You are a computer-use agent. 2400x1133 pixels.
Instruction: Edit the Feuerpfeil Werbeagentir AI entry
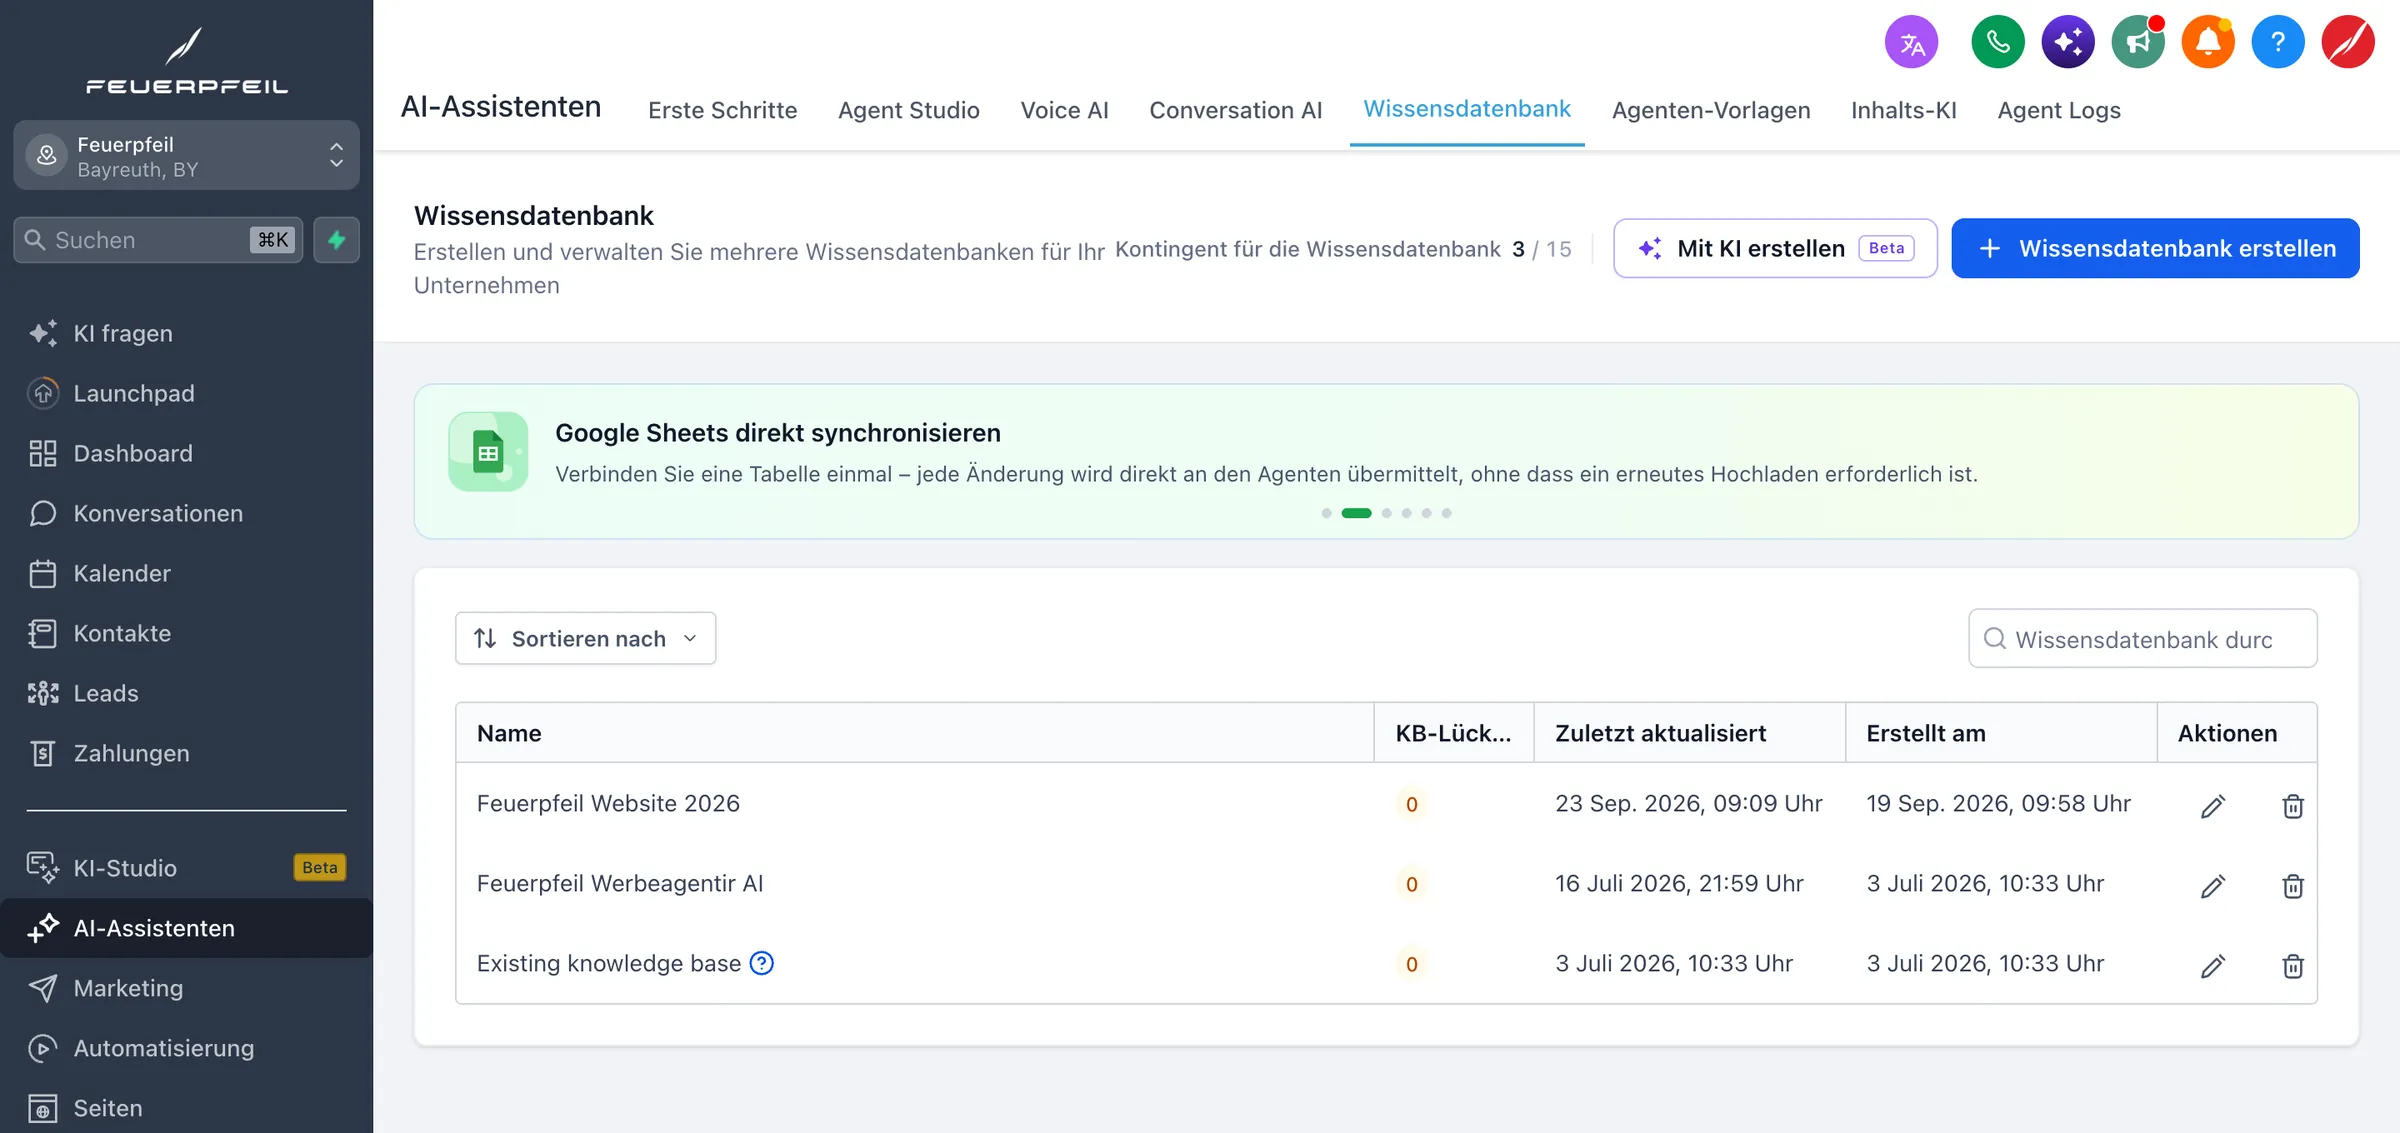[2212, 886]
